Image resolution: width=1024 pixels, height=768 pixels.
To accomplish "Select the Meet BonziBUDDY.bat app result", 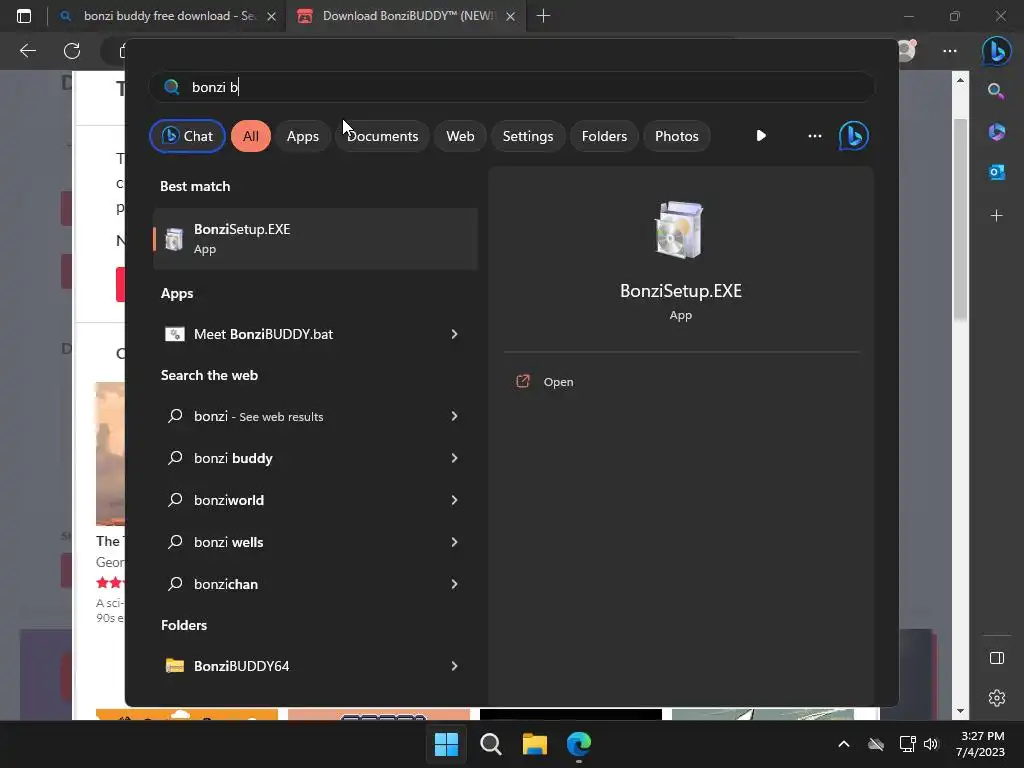I will pos(300,334).
